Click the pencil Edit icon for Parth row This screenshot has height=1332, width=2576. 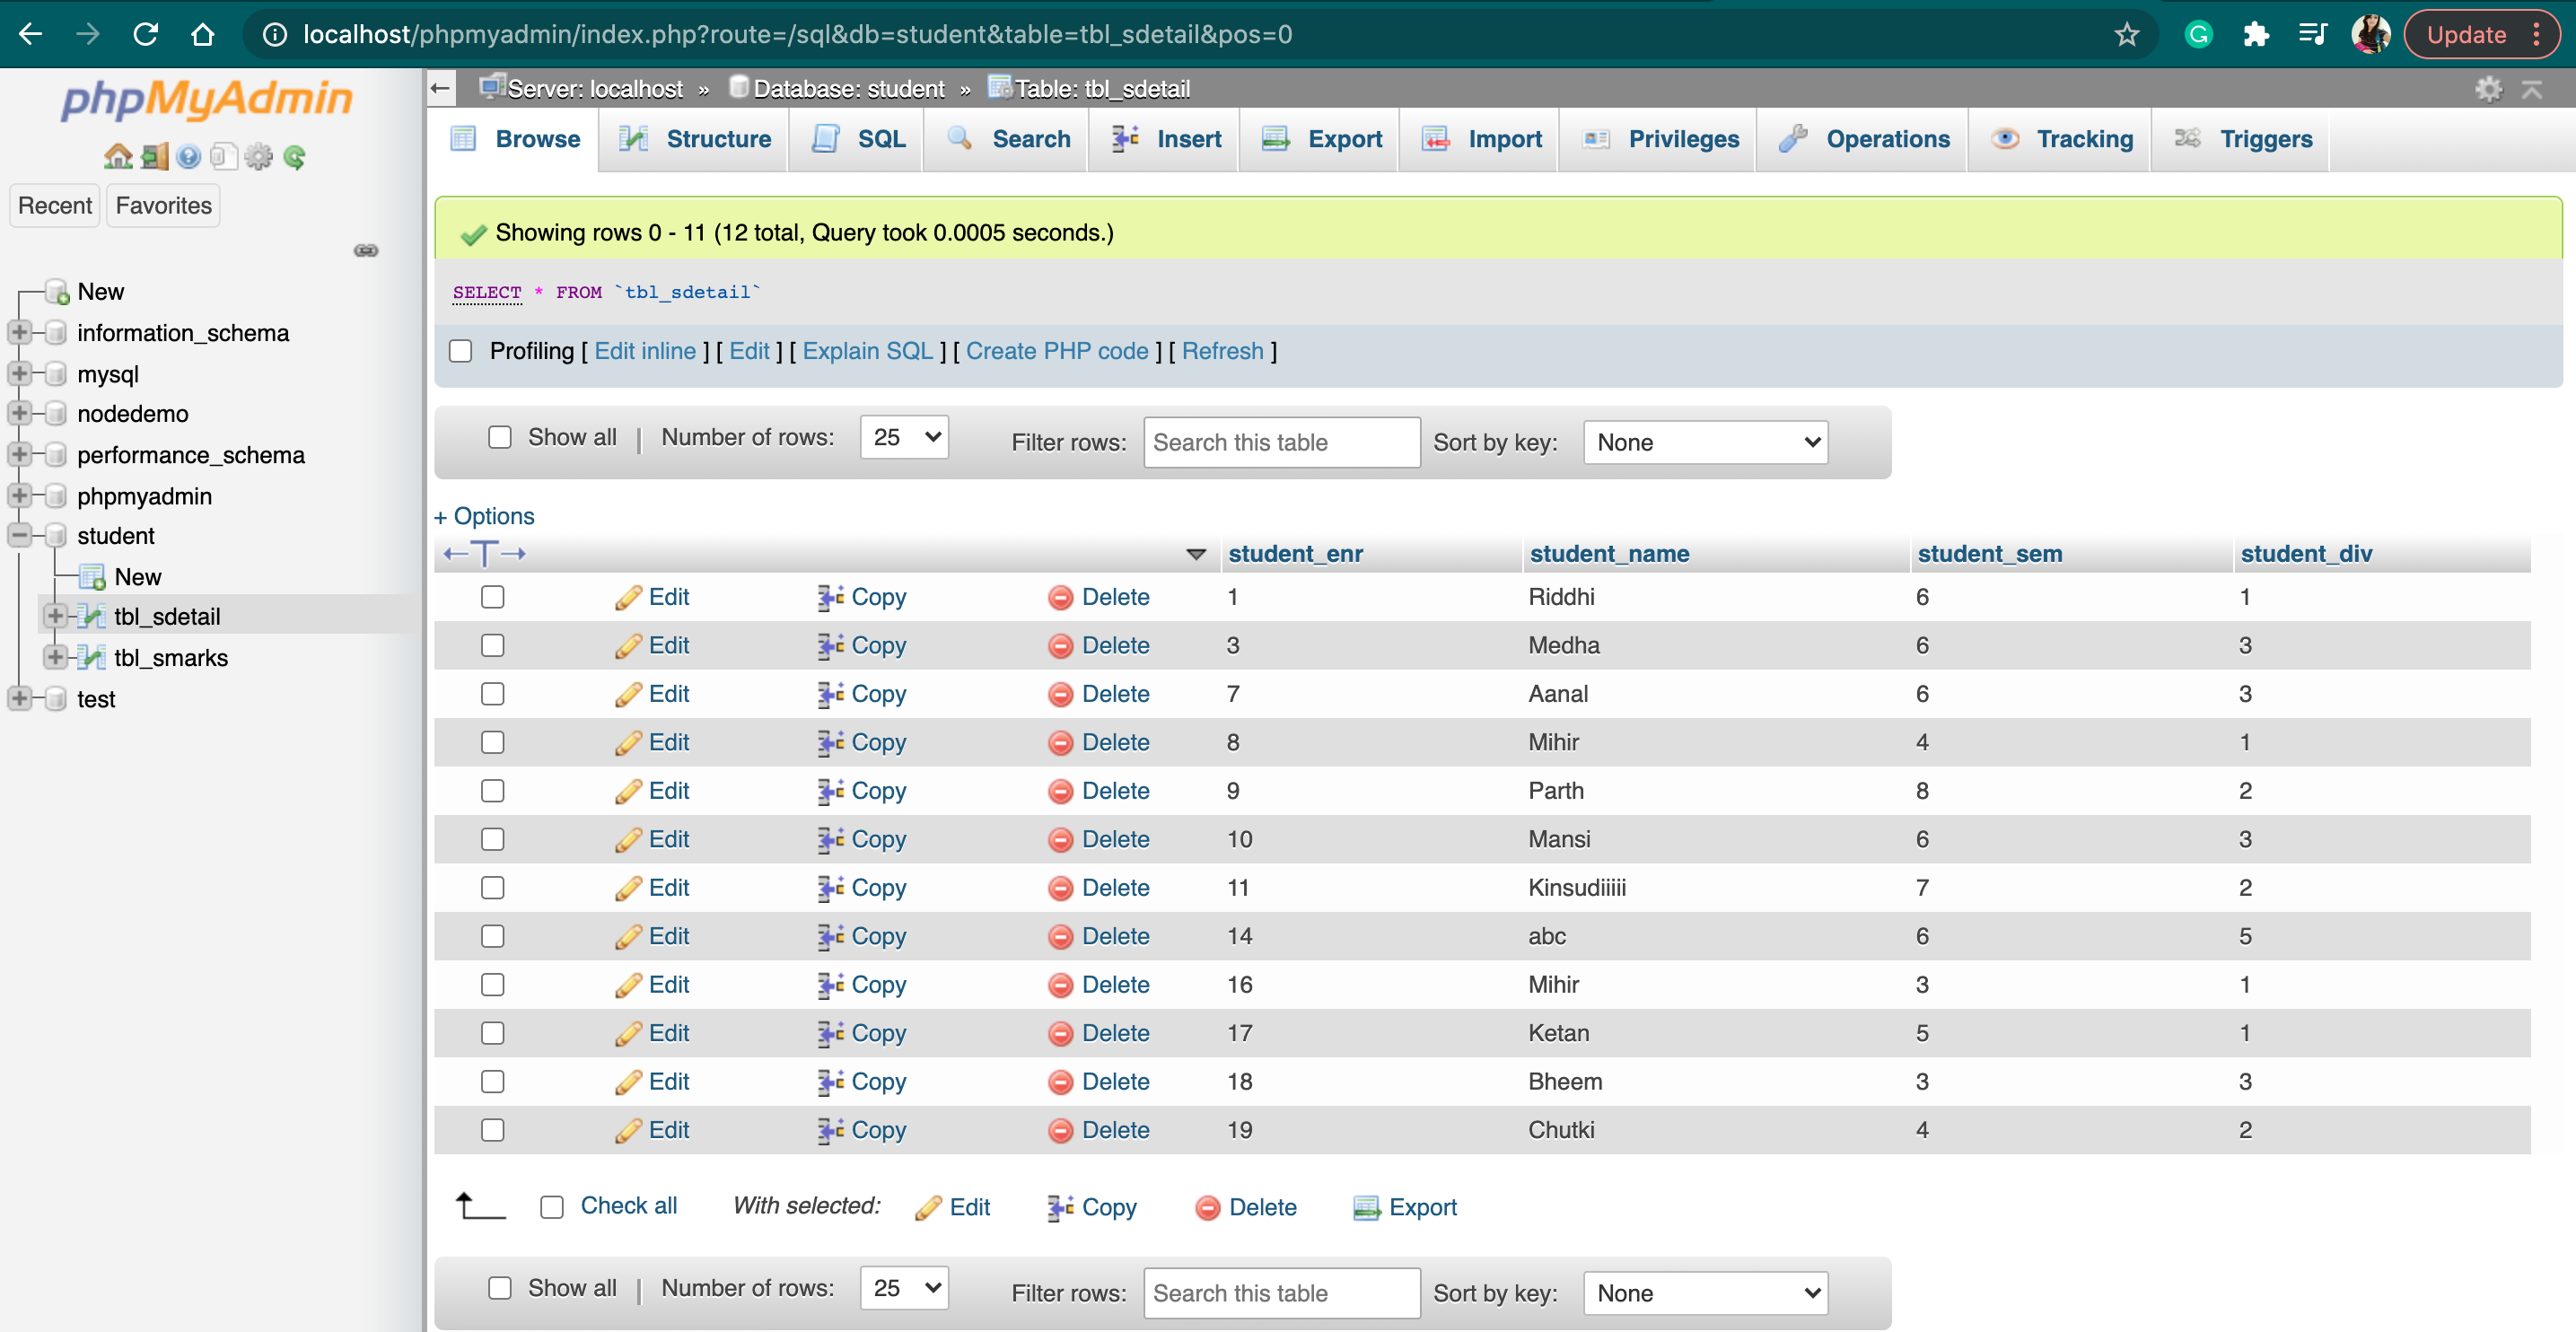[628, 792]
